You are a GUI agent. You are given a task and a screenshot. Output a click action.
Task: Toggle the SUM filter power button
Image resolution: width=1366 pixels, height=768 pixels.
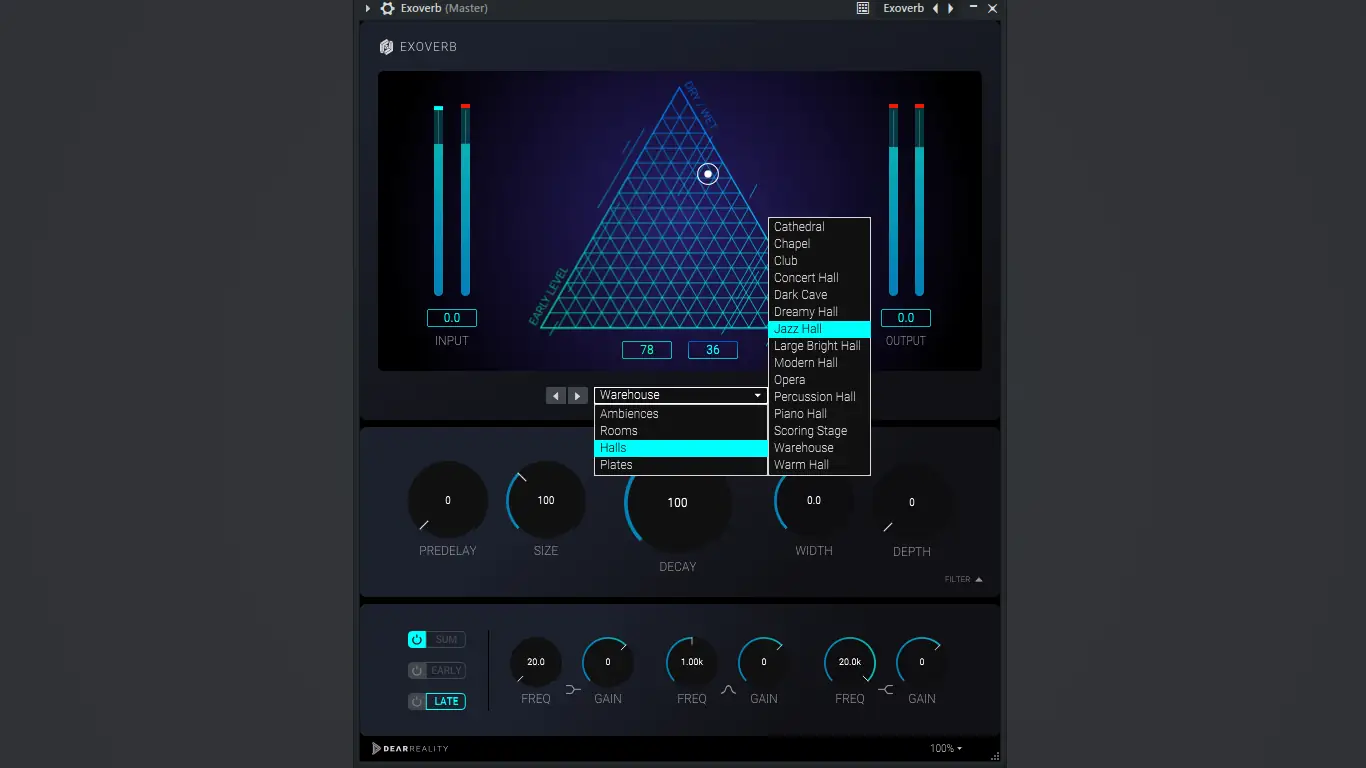[x=417, y=640]
